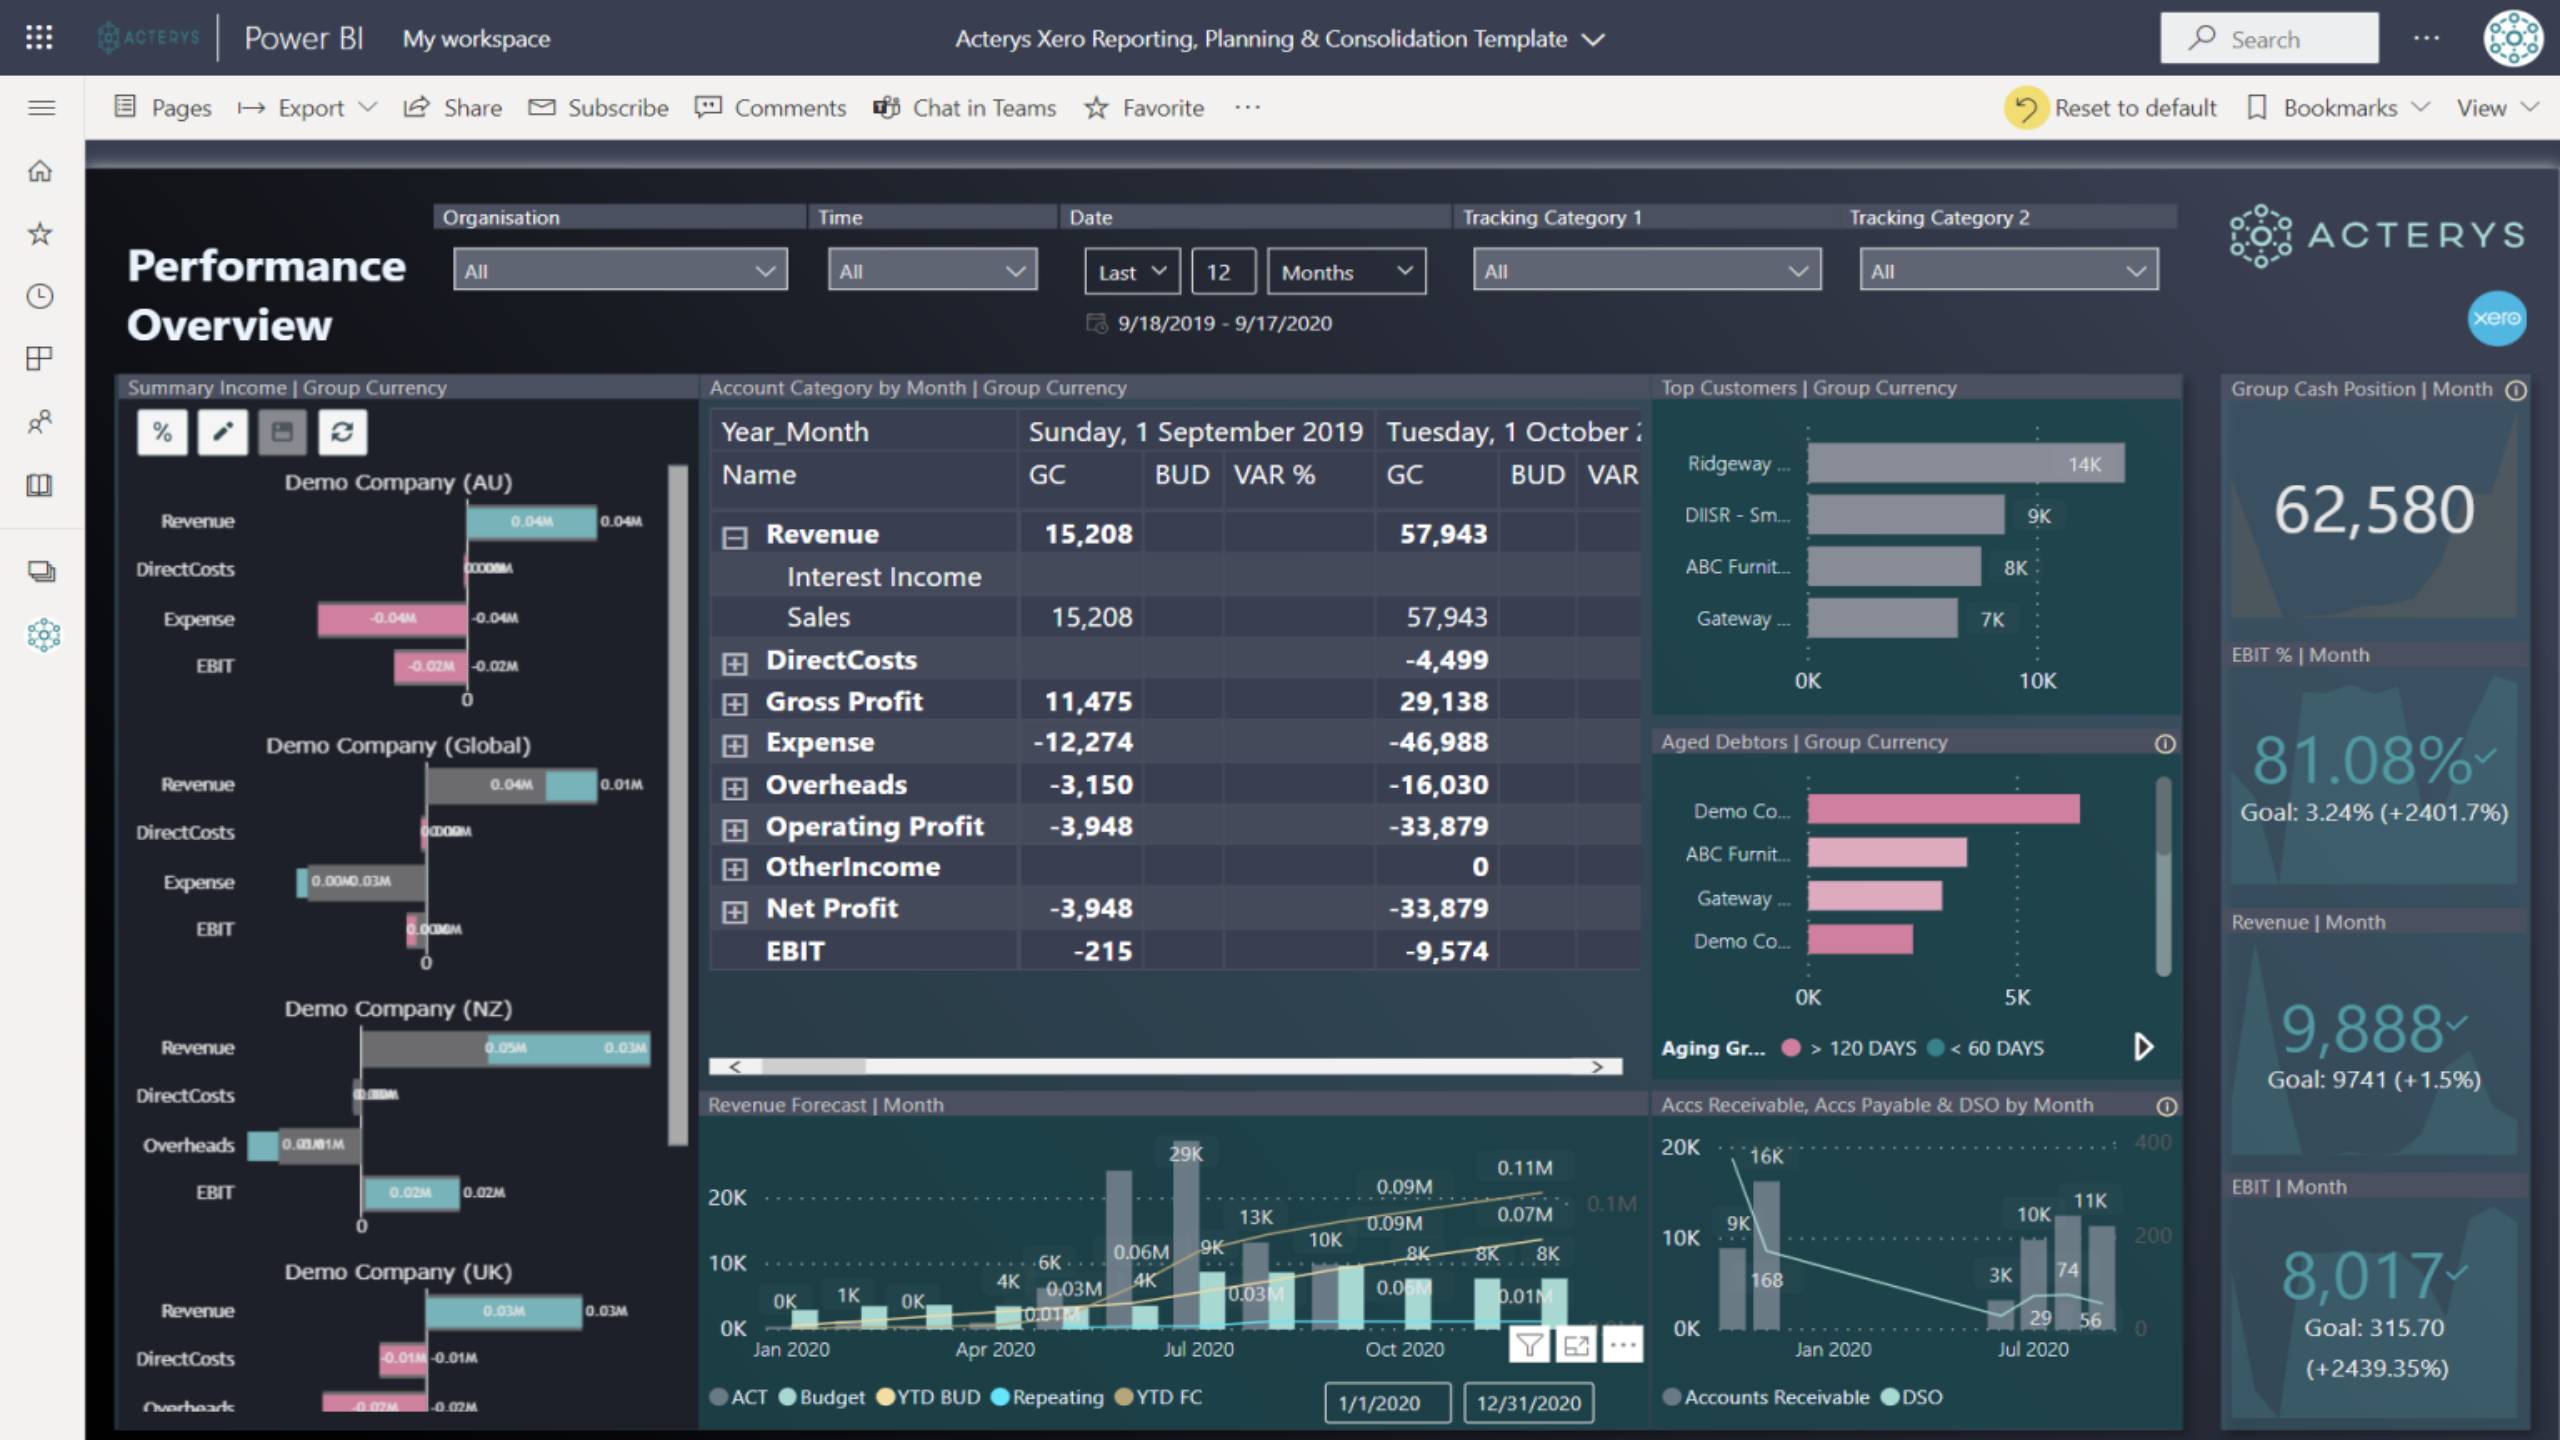The image size is (2560, 1440).
Task: Open more options on Revenue Forecast chart
Action: pyautogui.click(x=1623, y=1345)
